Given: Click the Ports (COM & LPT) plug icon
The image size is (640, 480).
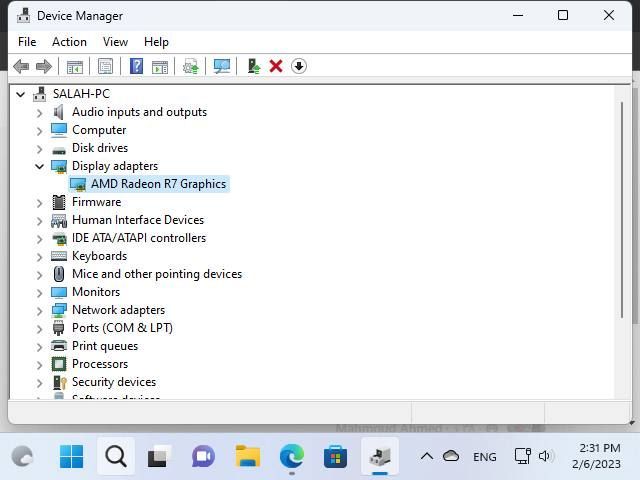Looking at the screenshot, I should [x=59, y=328].
